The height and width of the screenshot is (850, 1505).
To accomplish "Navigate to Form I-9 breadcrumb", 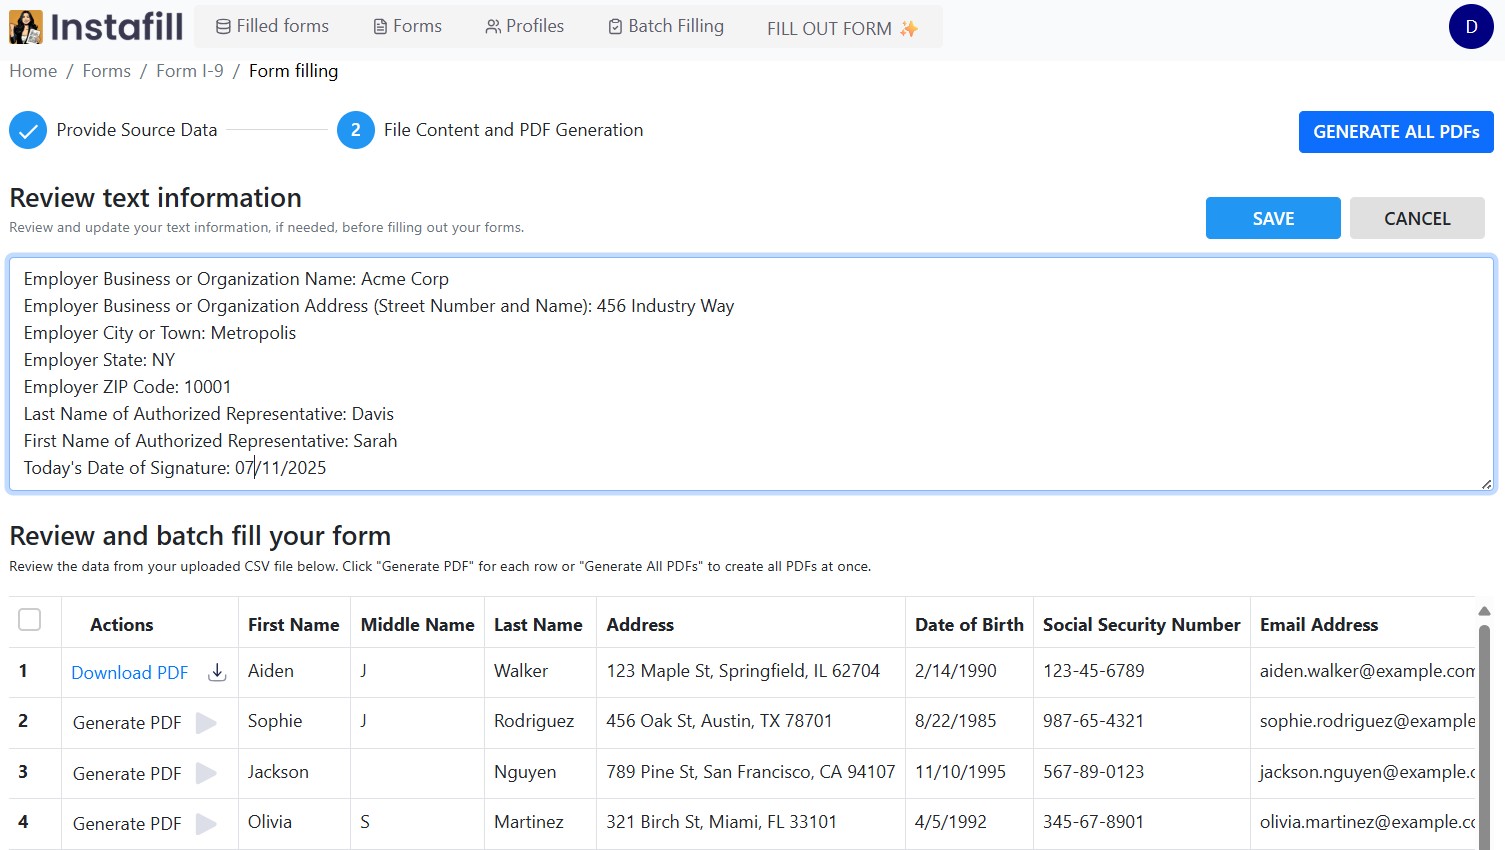I will click(x=189, y=71).
